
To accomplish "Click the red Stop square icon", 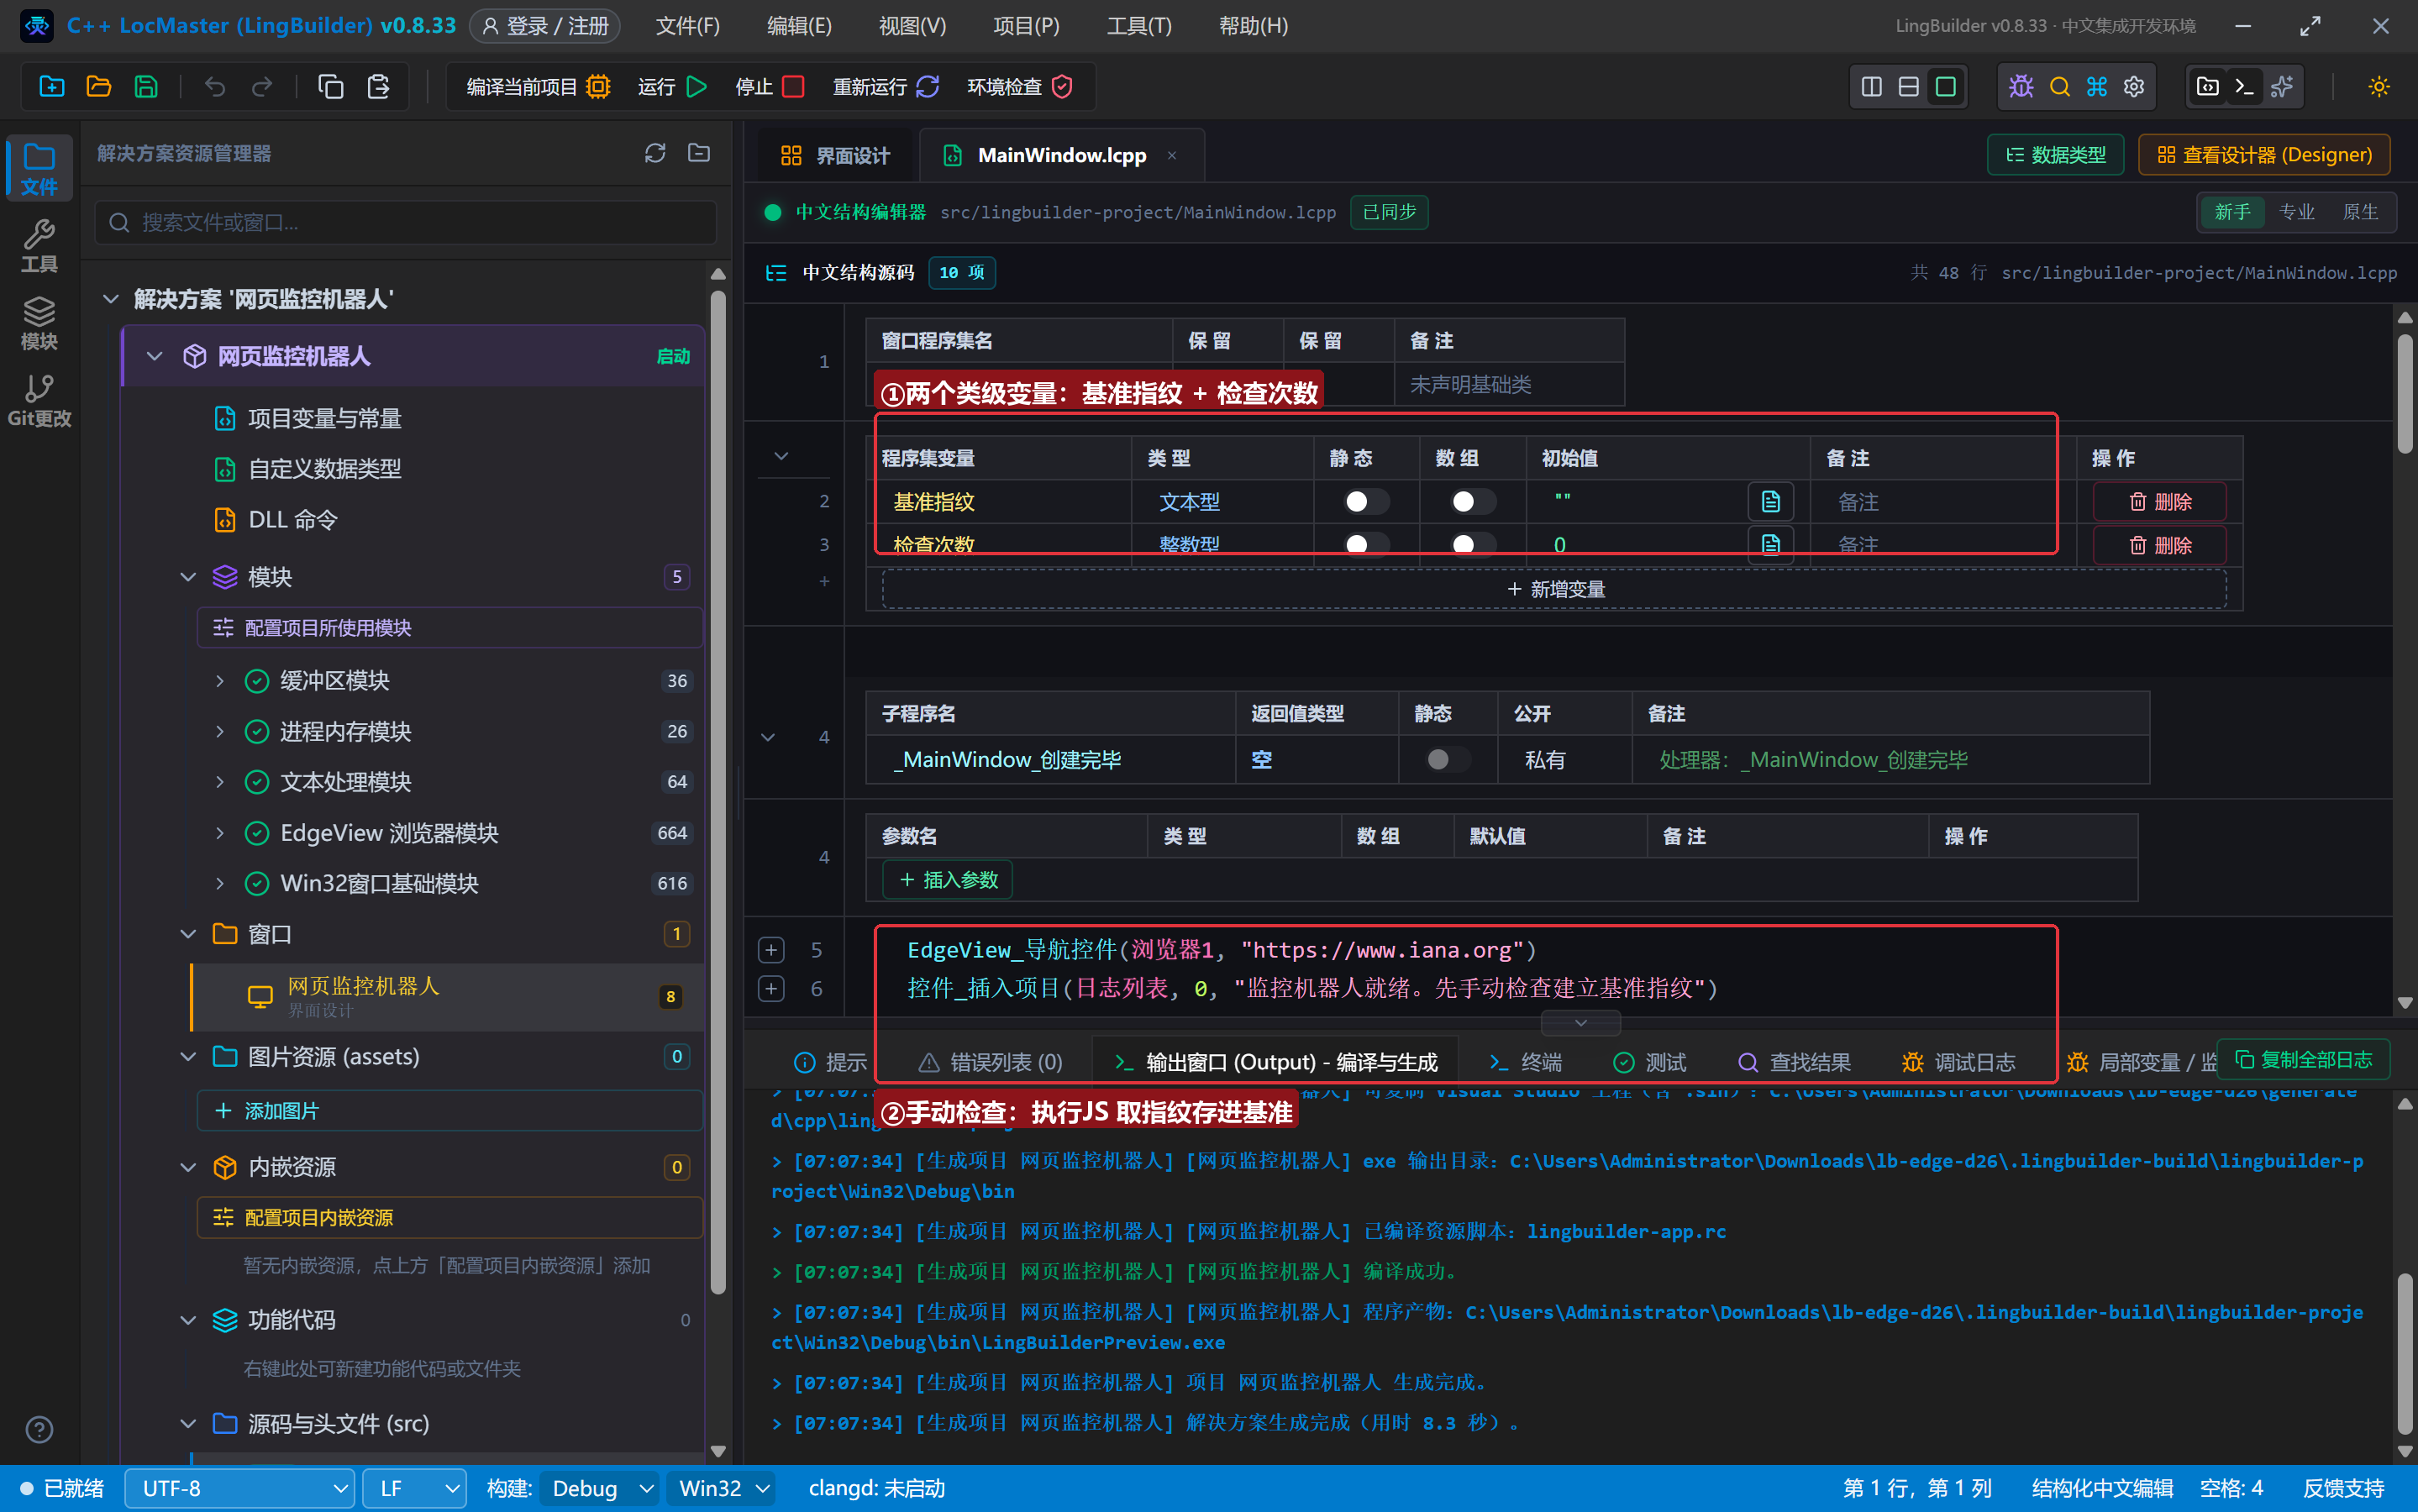I will (793, 87).
